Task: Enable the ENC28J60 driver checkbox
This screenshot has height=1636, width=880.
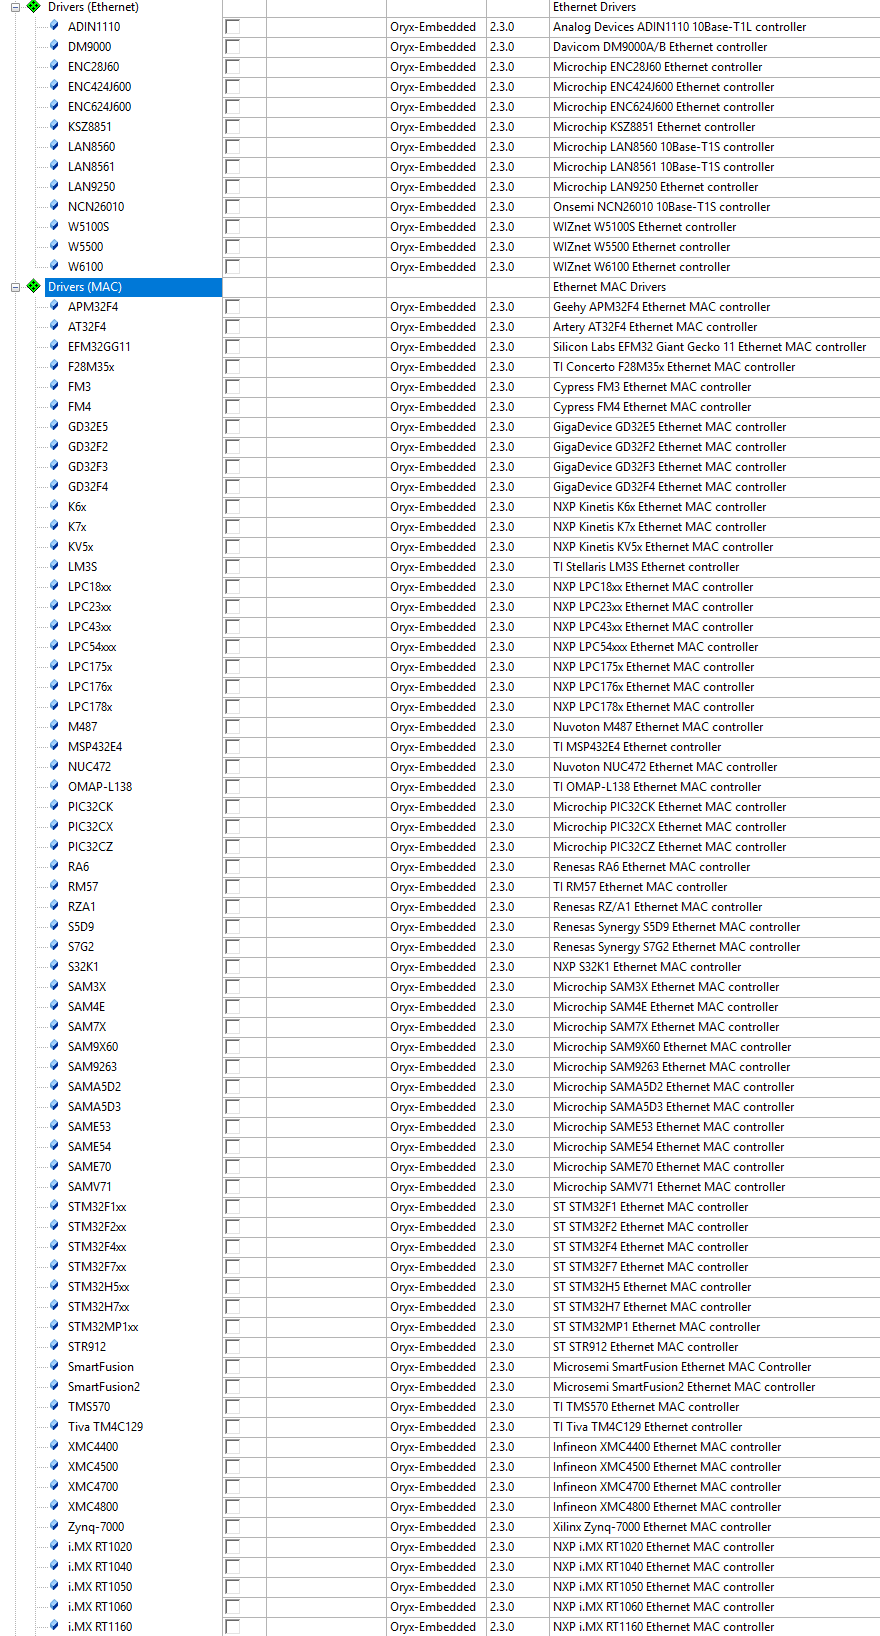Action: point(233,67)
